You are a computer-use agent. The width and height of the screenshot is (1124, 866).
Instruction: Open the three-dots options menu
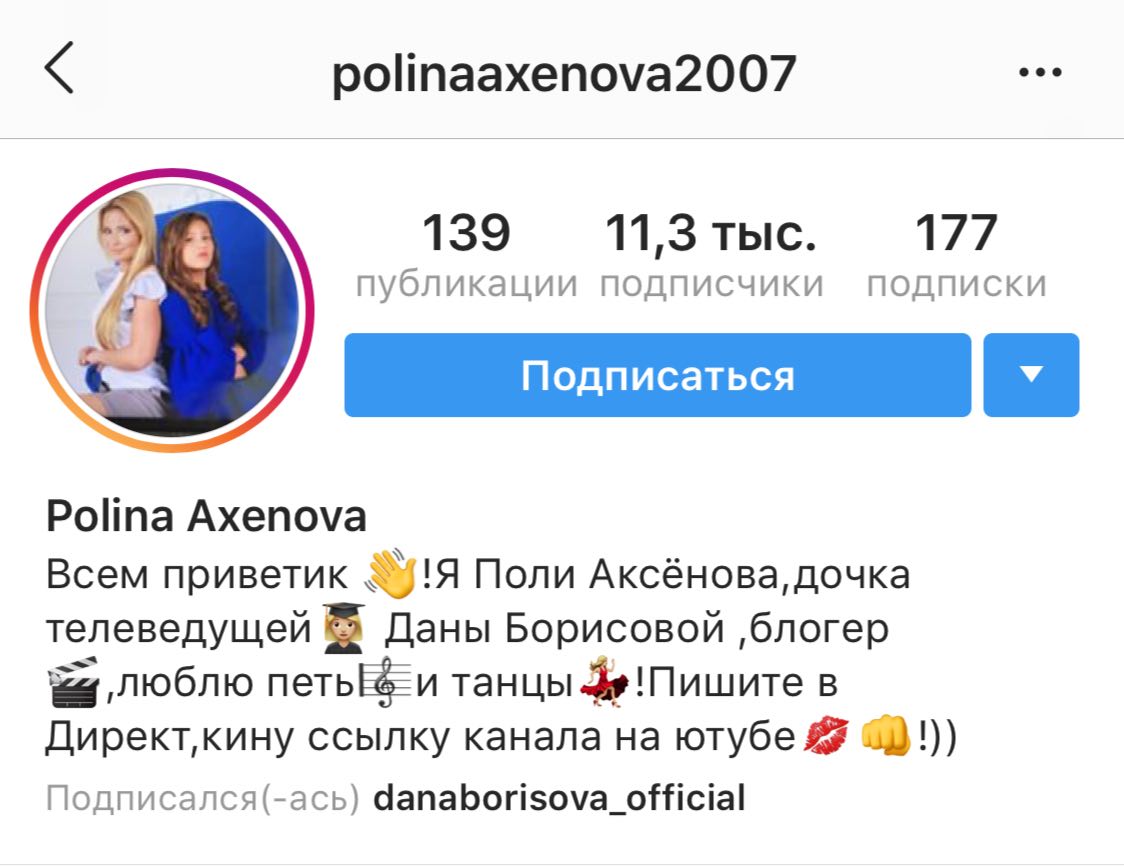coord(1040,72)
